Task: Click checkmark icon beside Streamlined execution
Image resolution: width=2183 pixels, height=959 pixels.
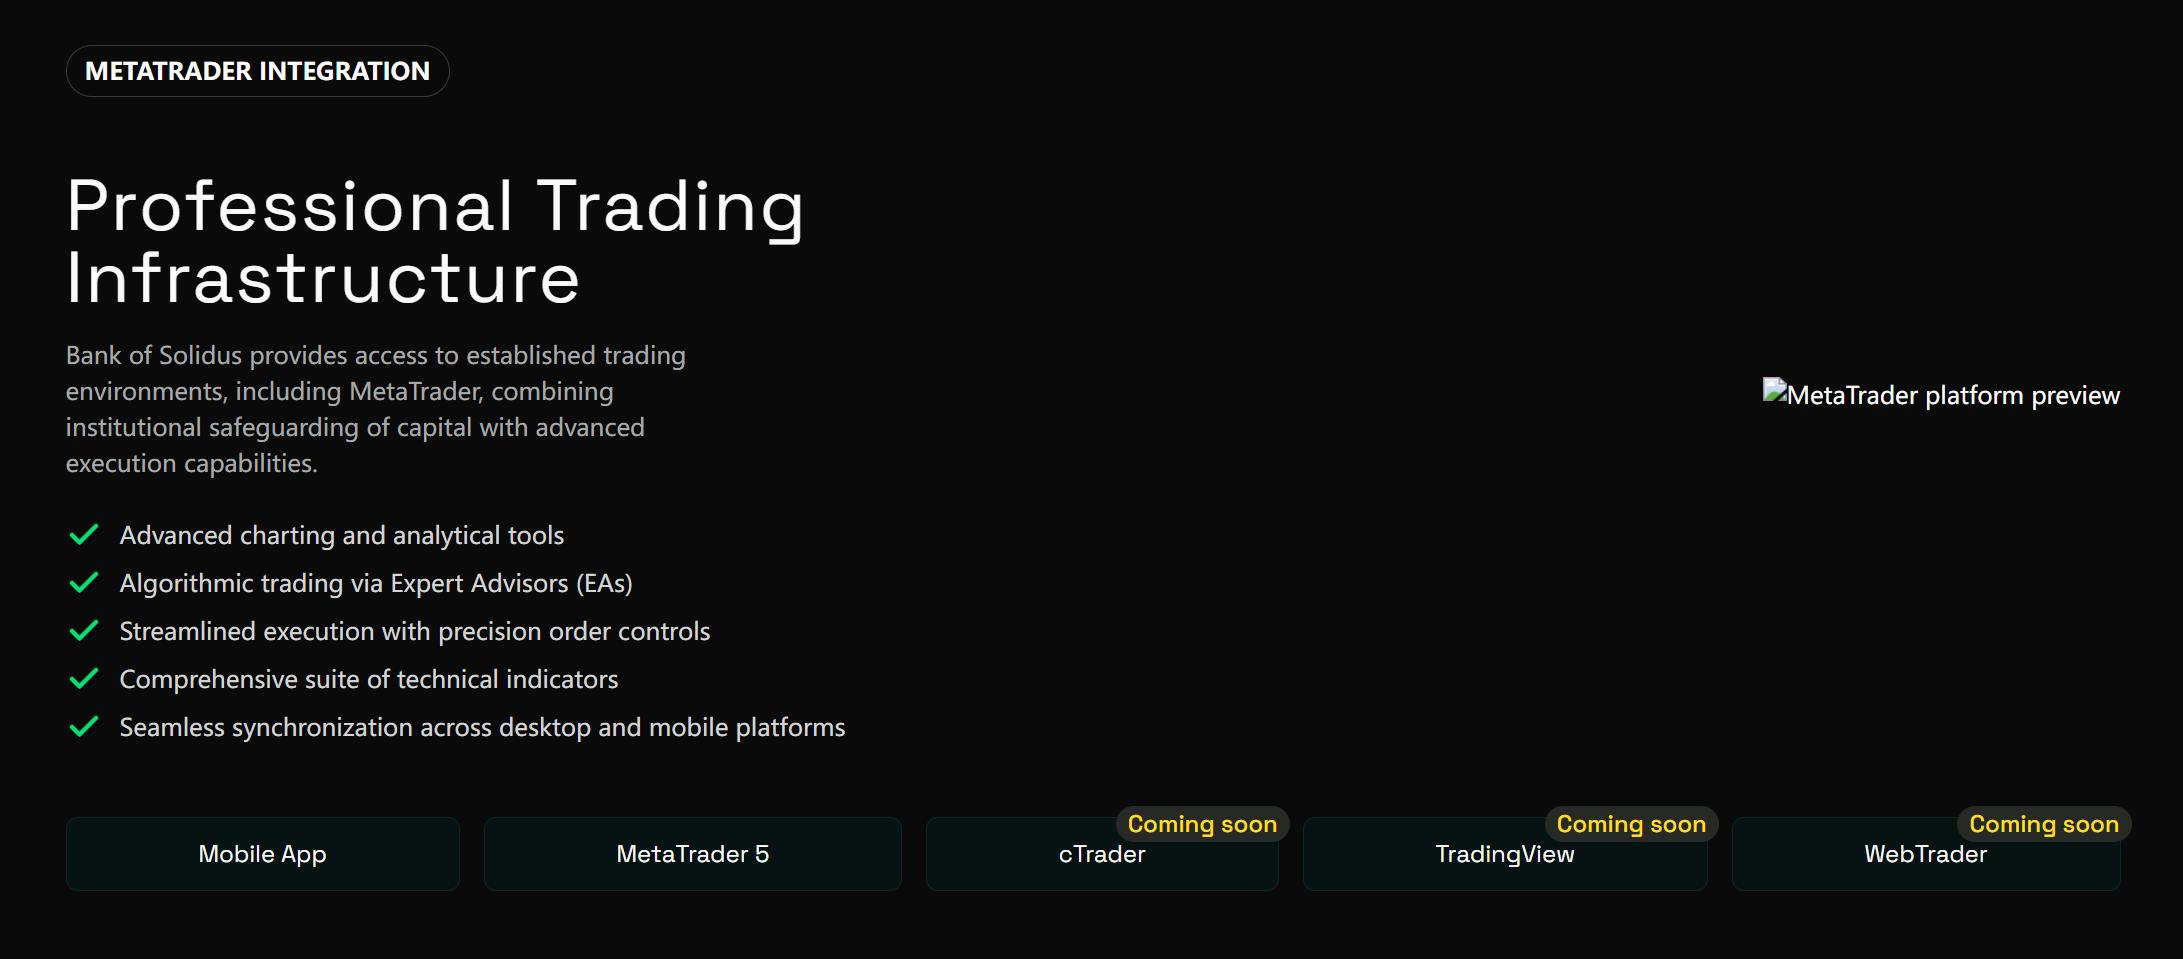Action: click(84, 631)
